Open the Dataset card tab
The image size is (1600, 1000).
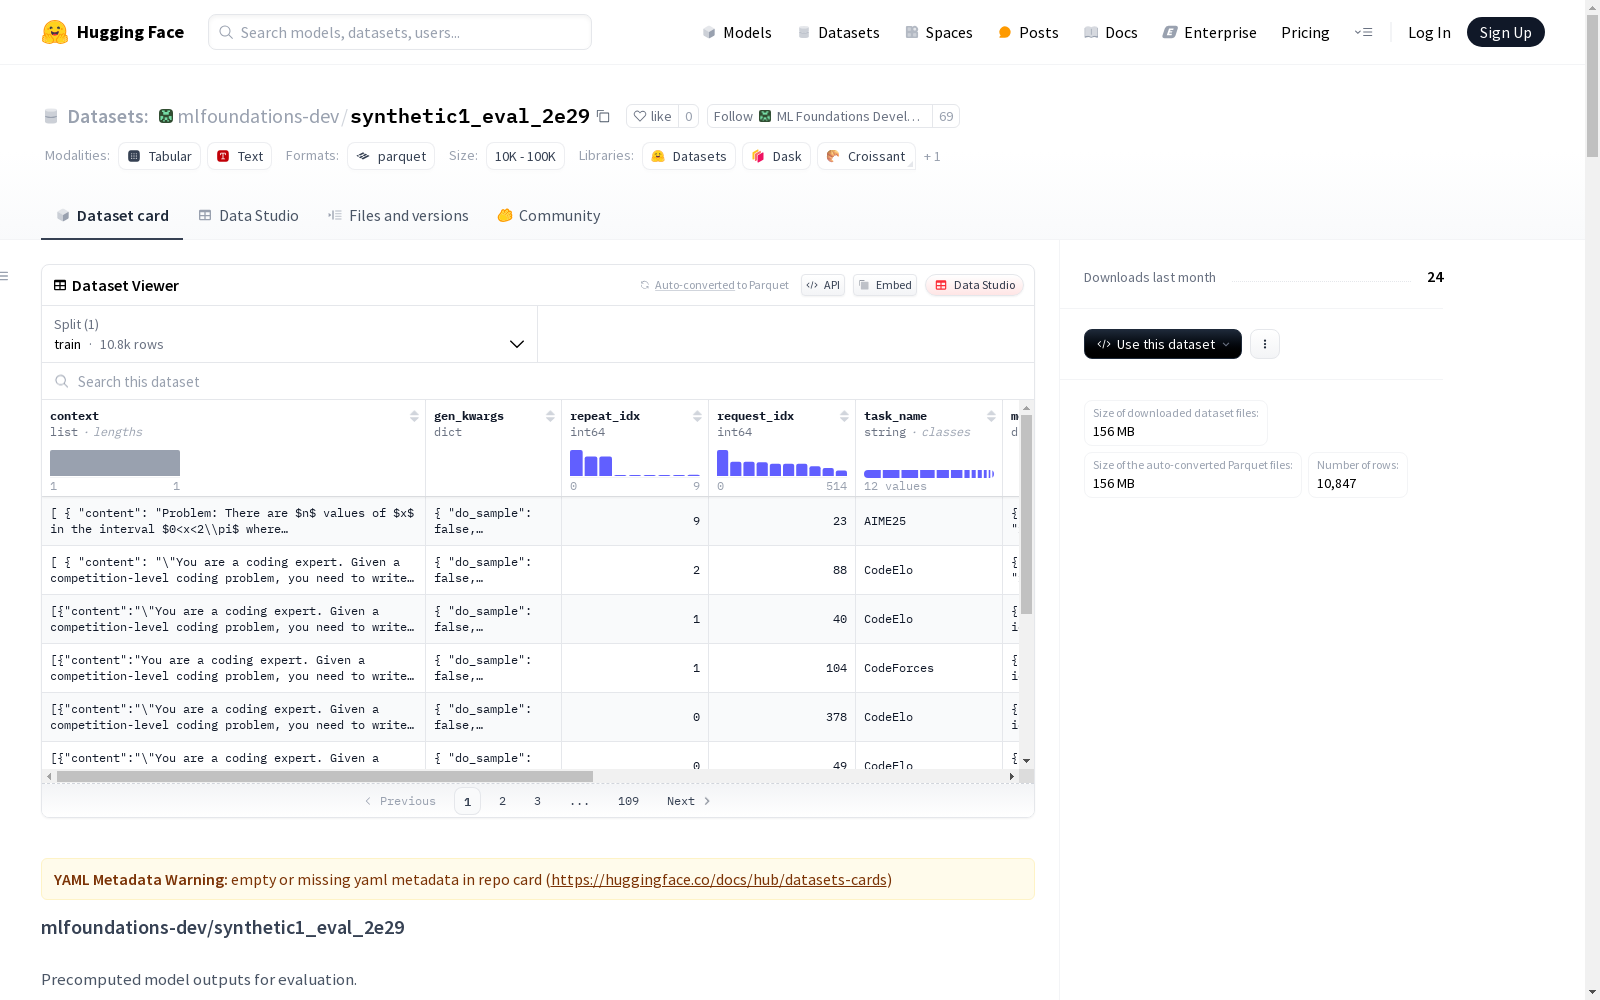(x=112, y=215)
